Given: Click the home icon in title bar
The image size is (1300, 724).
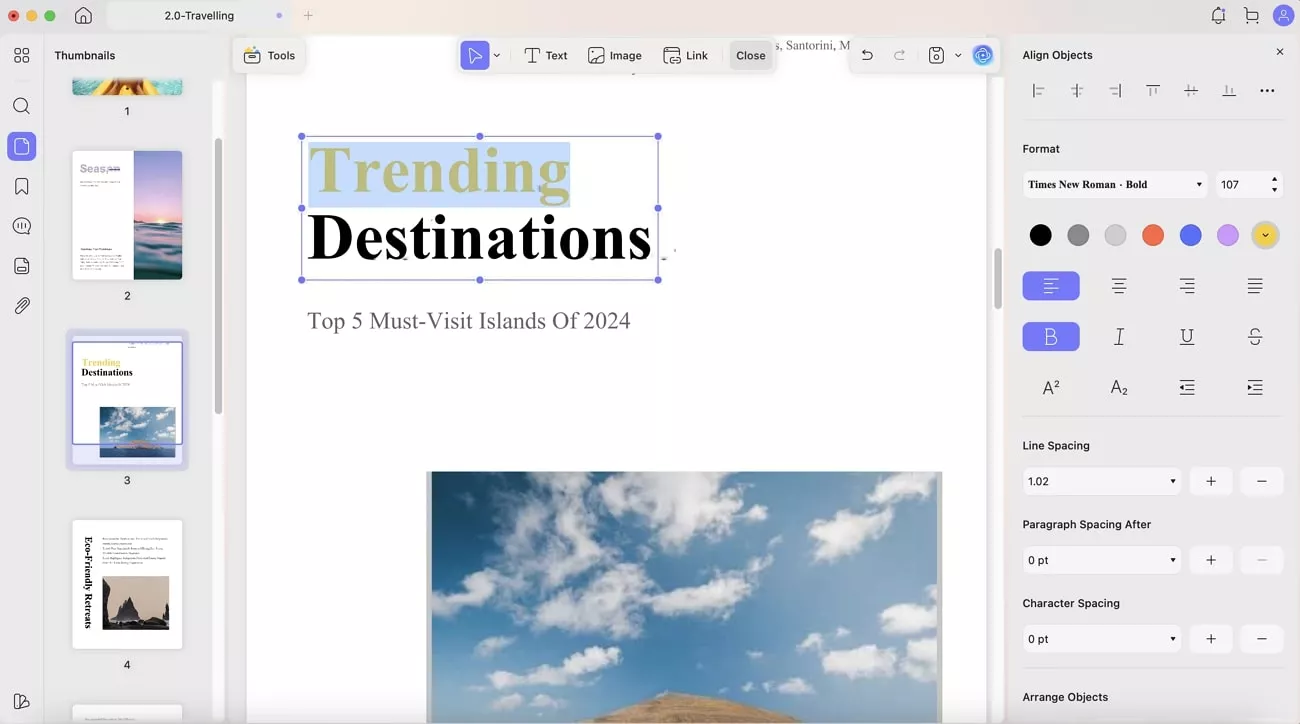Looking at the screenshot, I should (x=83, y=16).
